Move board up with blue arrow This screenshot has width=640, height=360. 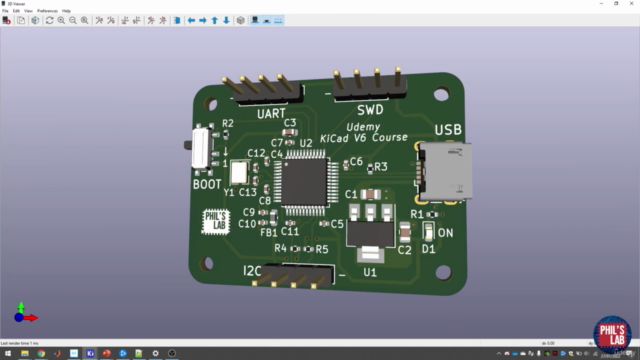click(x=215, y=20)
